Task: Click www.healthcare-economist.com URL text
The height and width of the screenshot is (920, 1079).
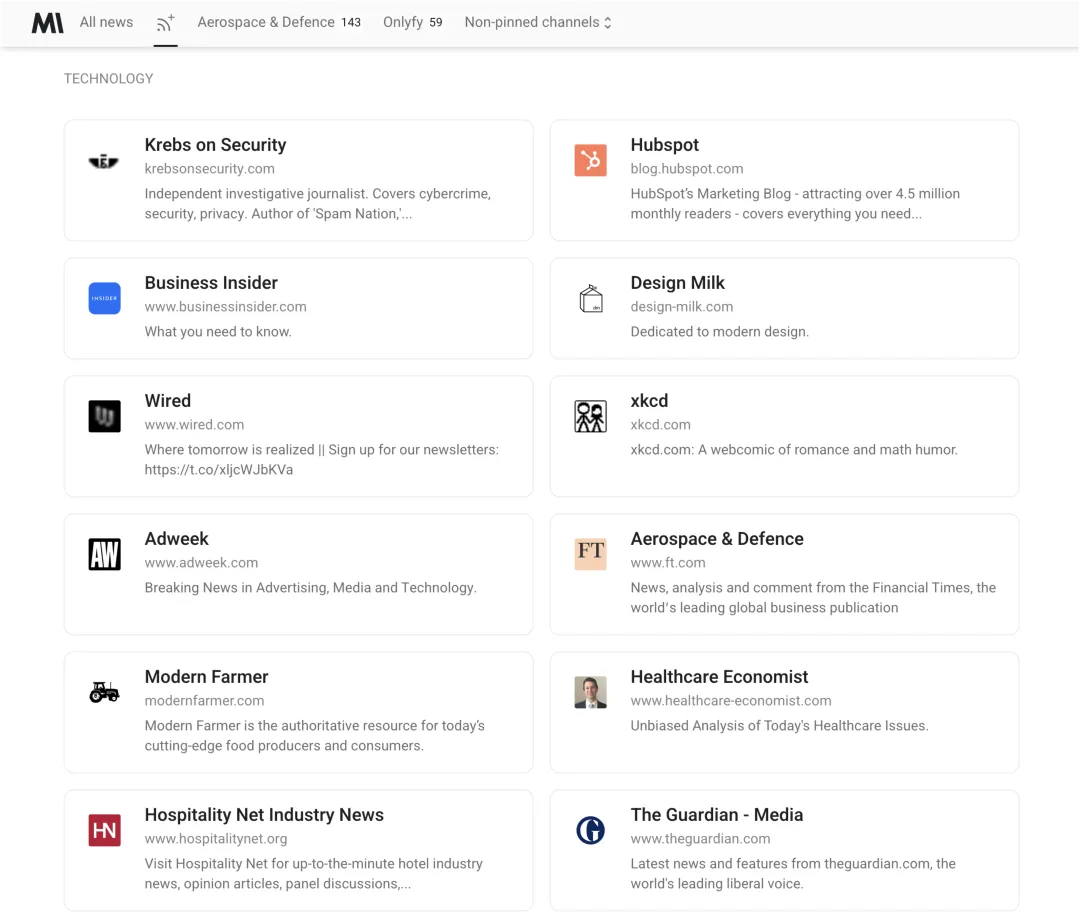Action: (x=731, y=700)
